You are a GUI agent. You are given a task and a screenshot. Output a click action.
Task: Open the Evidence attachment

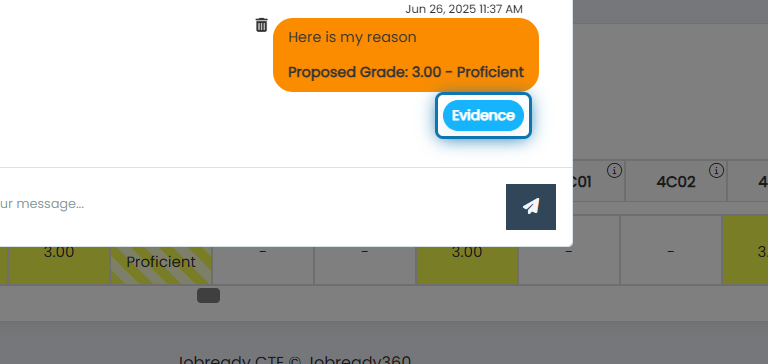point(483,116)
